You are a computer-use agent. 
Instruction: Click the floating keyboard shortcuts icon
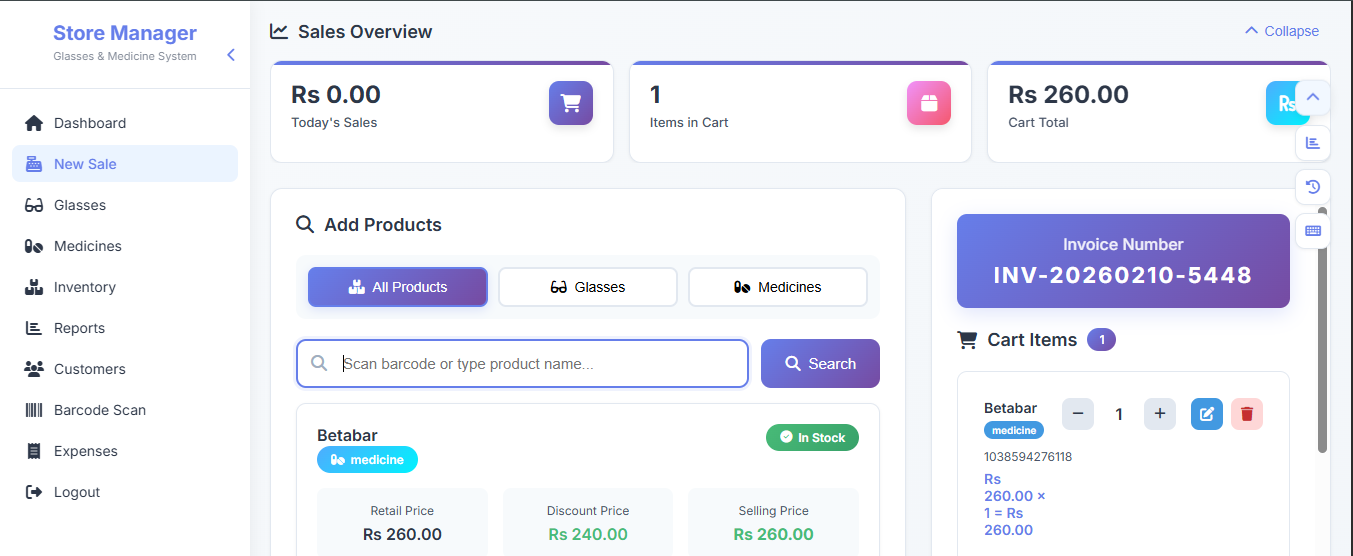1313,231
